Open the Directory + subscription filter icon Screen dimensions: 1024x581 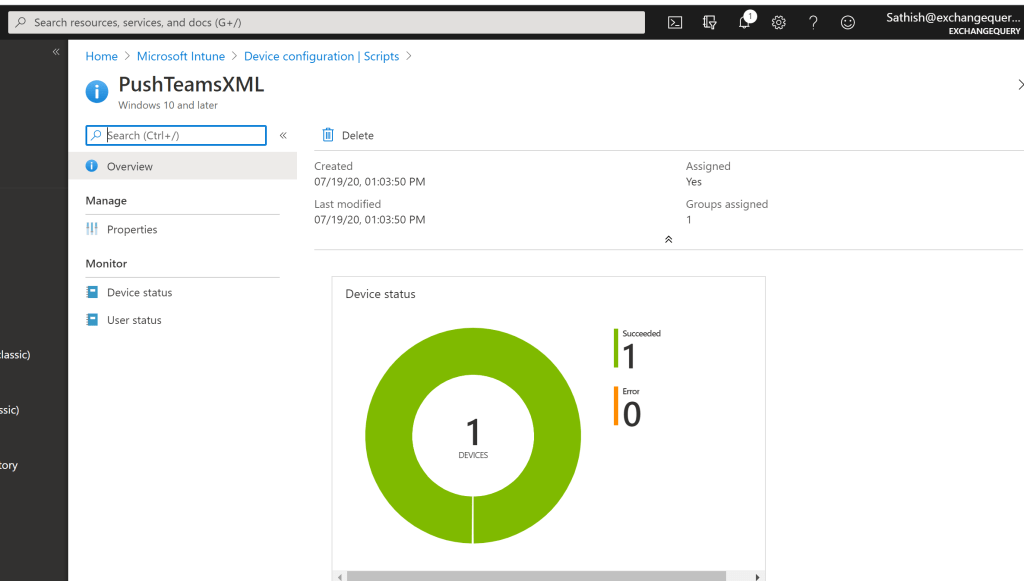click(710, 22)
